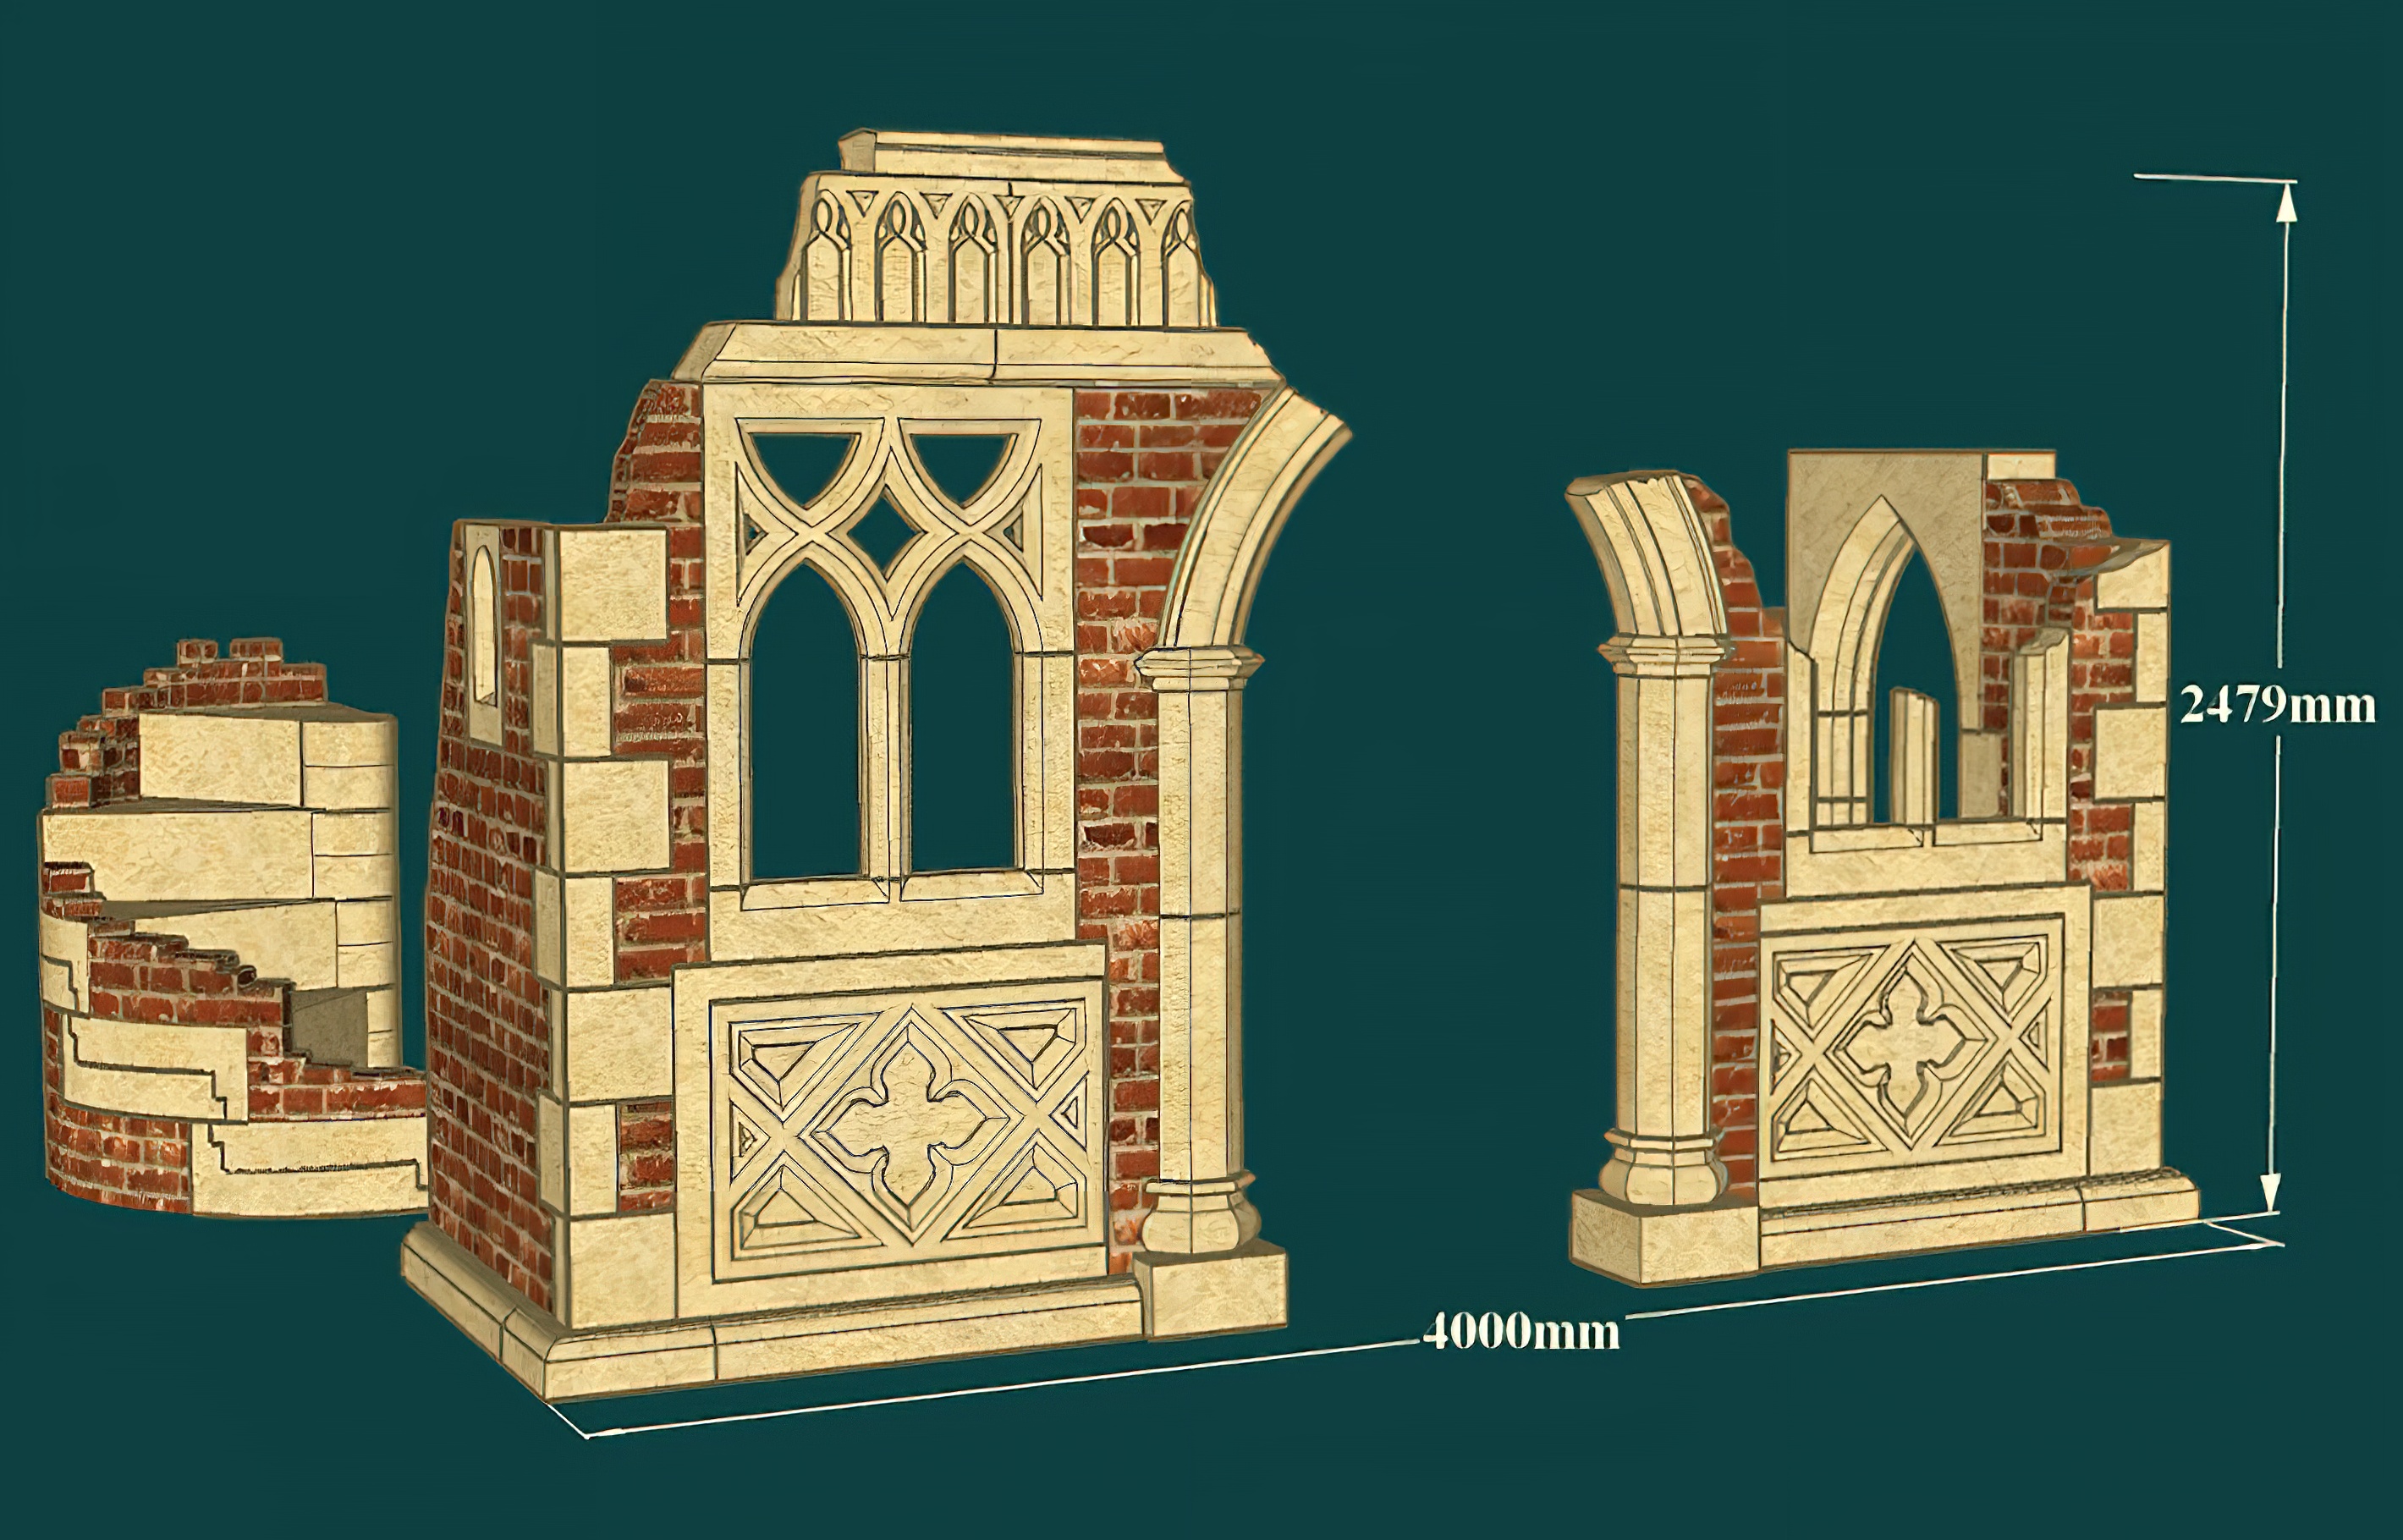Click the 2479mm height label

click(2277, 705)
